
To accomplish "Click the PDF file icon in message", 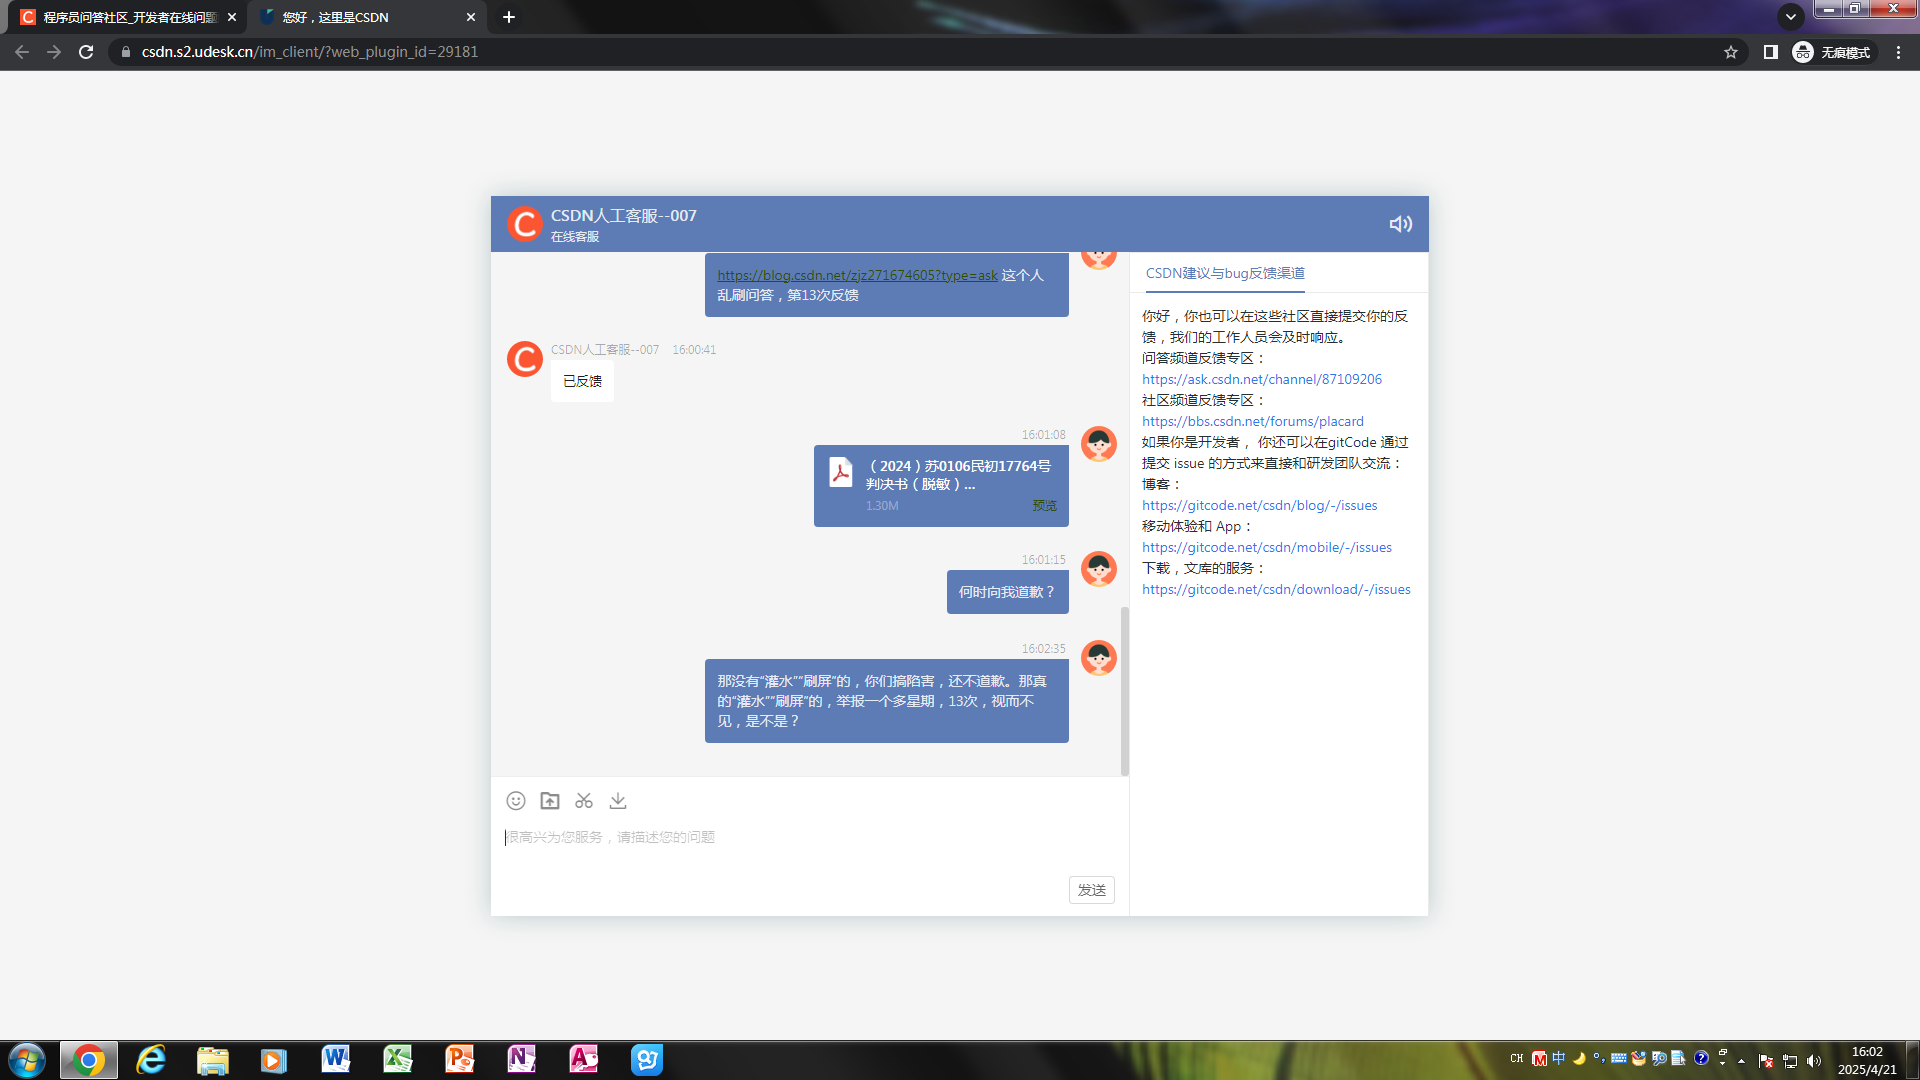I will coord(841,472).
